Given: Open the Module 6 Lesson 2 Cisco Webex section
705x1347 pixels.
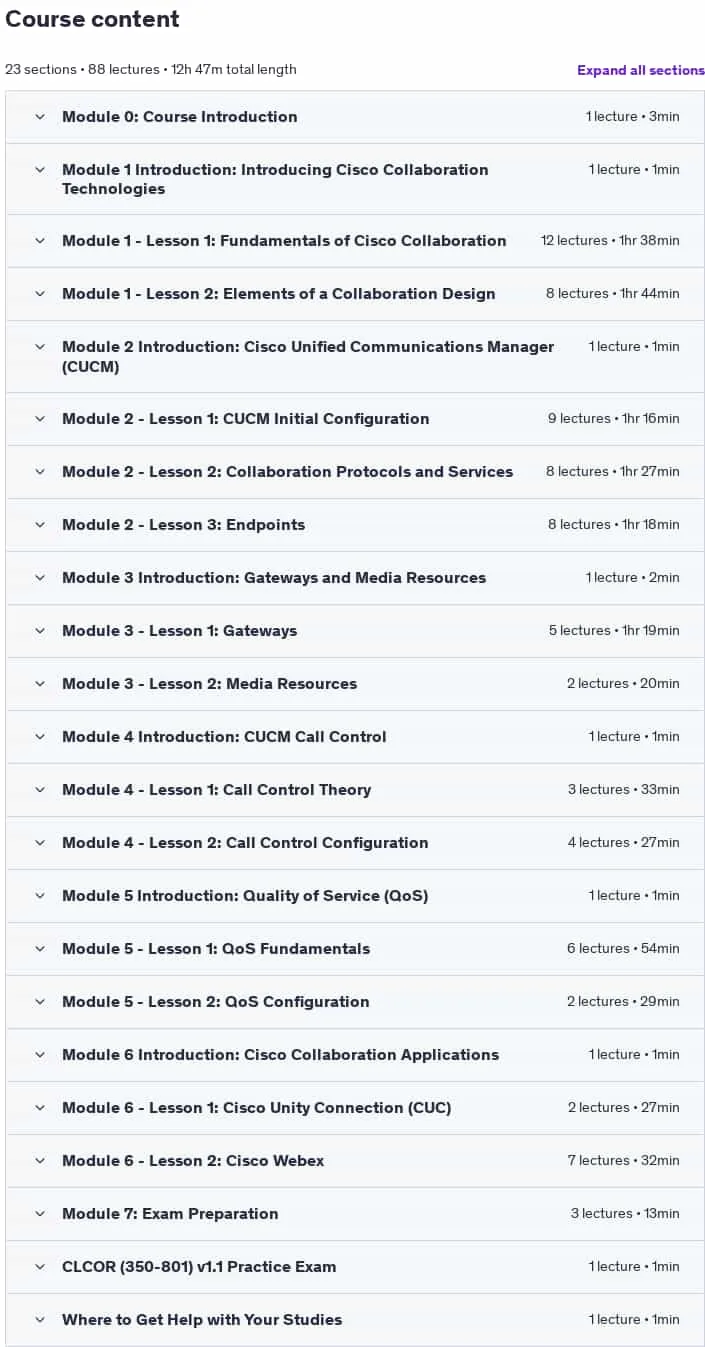Looking at the screenshot, I should [x=355, y=1161].
